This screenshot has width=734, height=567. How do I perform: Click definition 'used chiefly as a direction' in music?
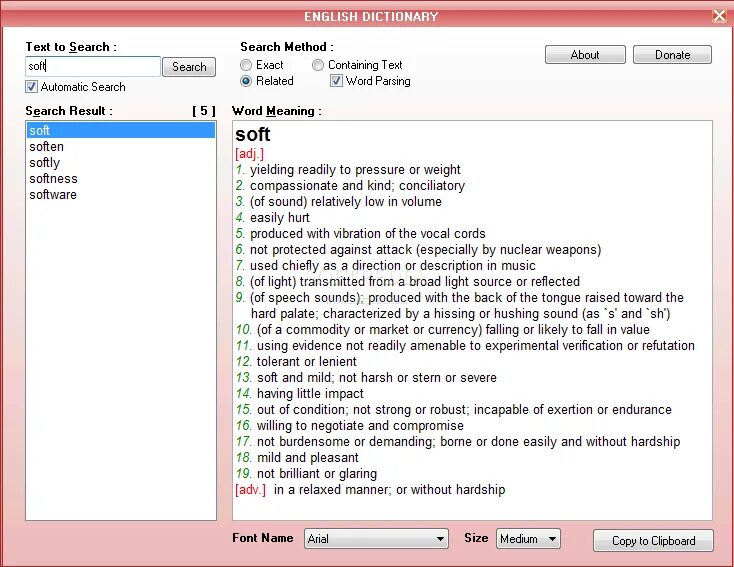[x=393, y=265]
